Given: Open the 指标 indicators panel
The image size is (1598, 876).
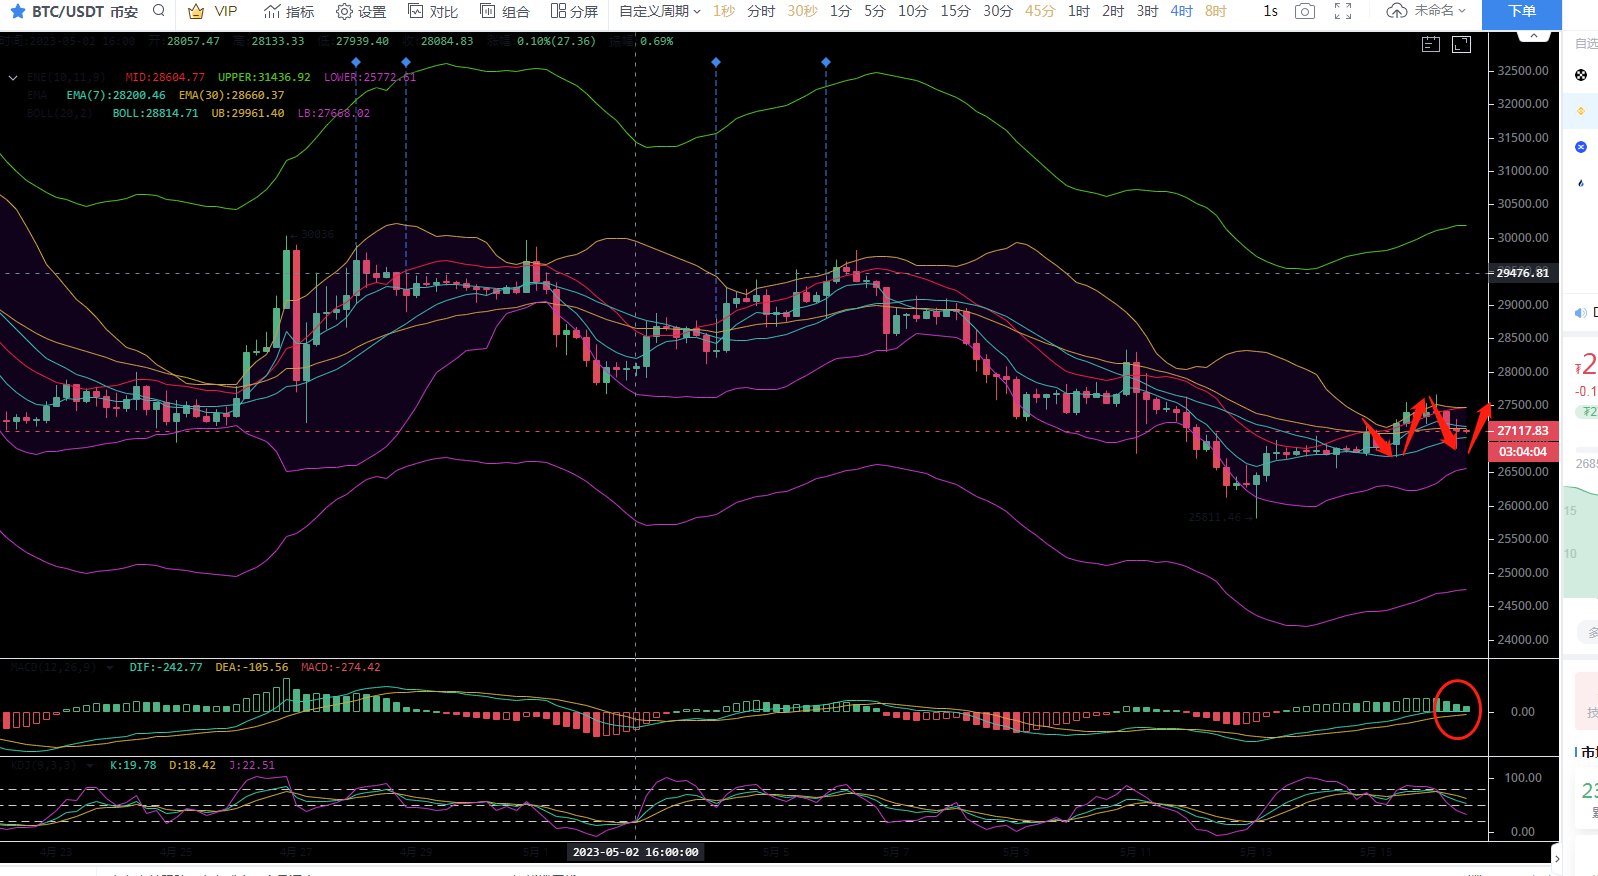Looking at the screenshot, I should tap(288, 11).
